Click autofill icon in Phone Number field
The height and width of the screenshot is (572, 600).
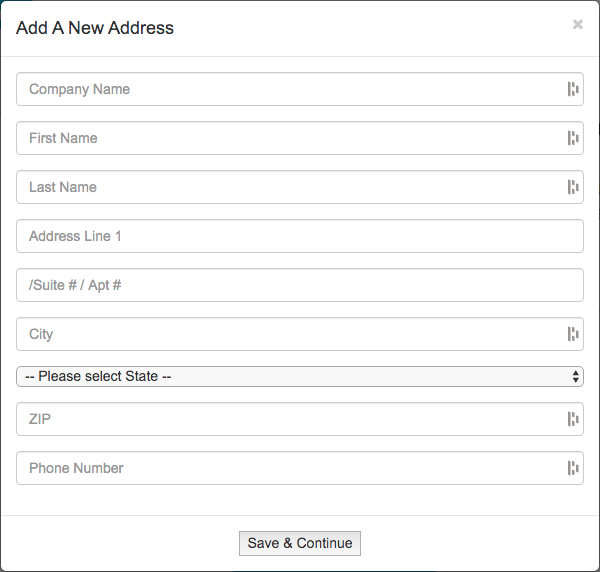point(573,468)
